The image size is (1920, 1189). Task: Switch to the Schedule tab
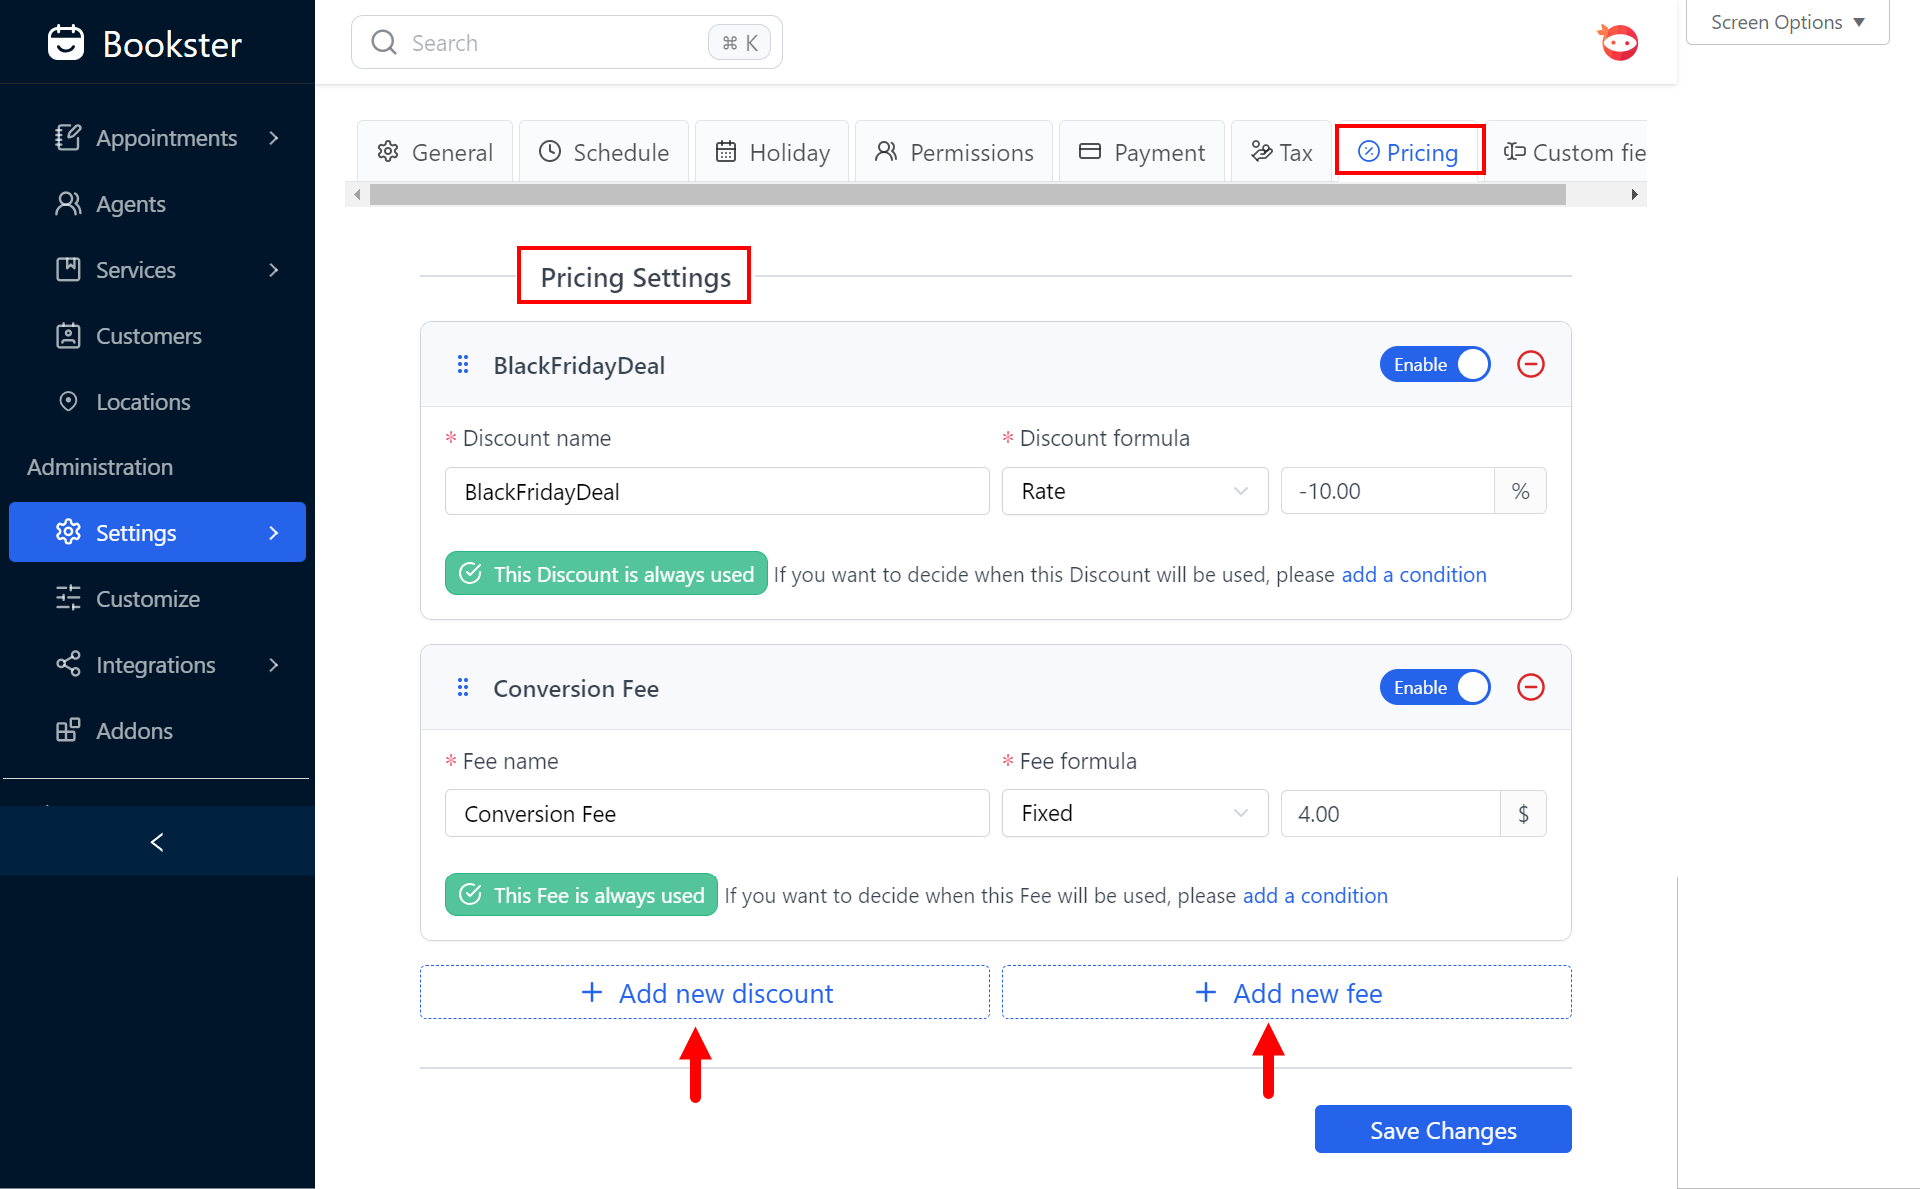click(x=604, y=152)
